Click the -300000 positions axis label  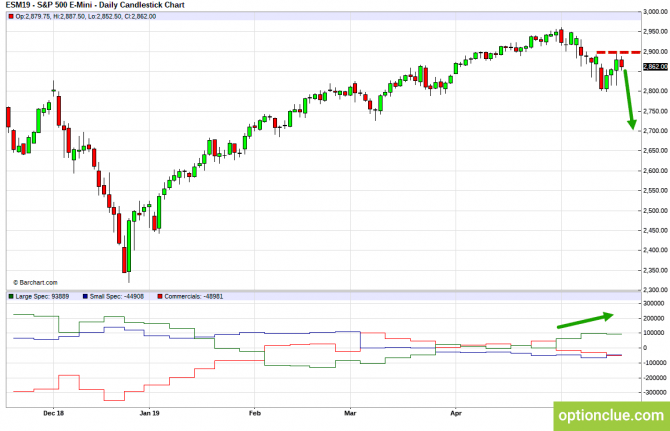655,393
